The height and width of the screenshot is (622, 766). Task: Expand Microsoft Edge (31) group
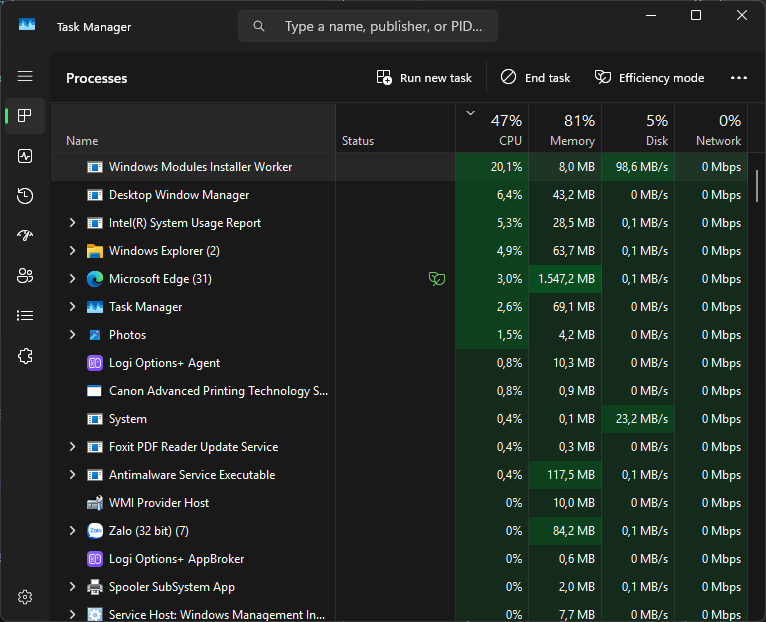pos(72,279)
